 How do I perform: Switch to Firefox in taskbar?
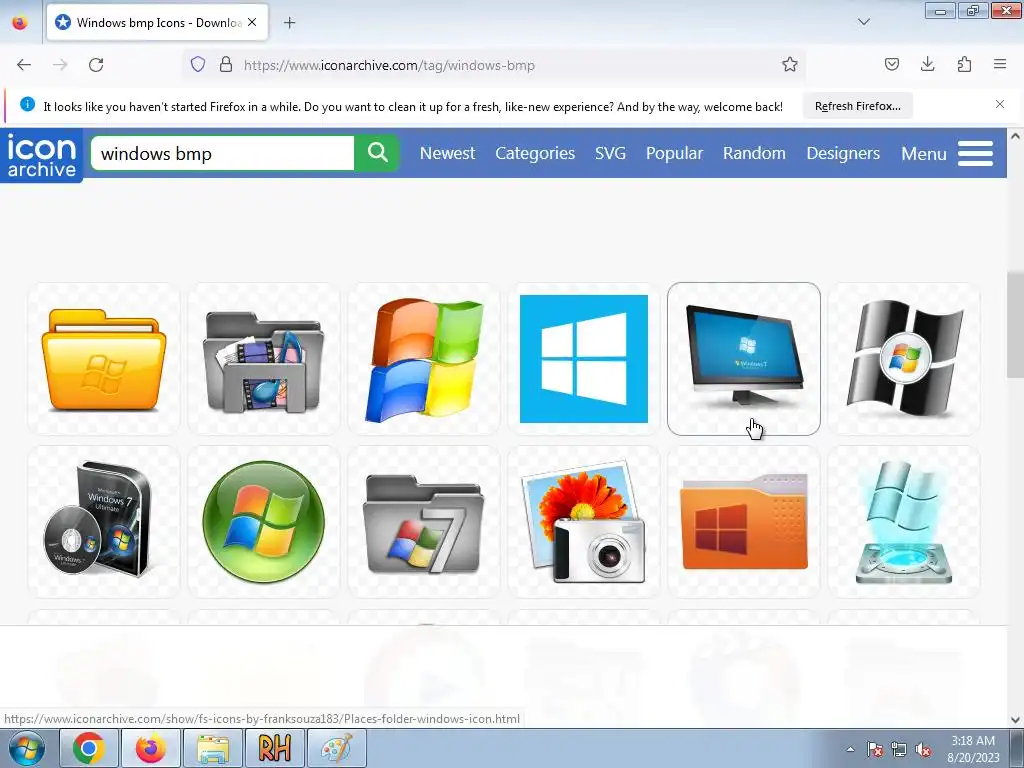(151, 748)
